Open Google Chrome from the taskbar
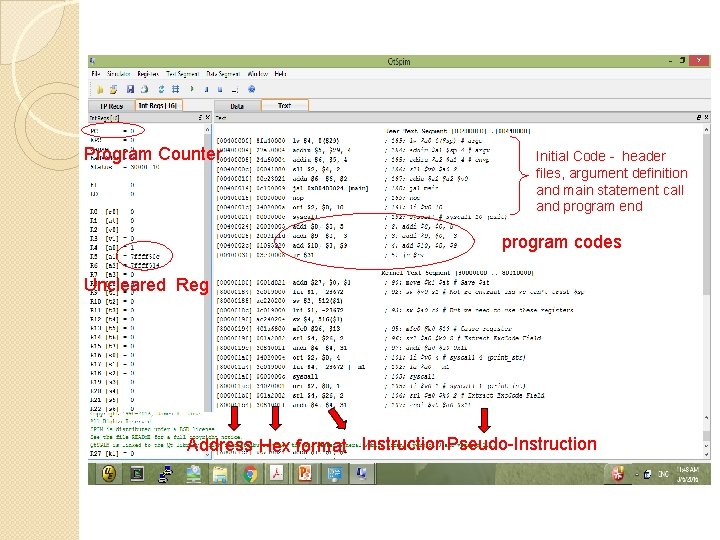This screenshot has width=720, height=540. point(250,473)
